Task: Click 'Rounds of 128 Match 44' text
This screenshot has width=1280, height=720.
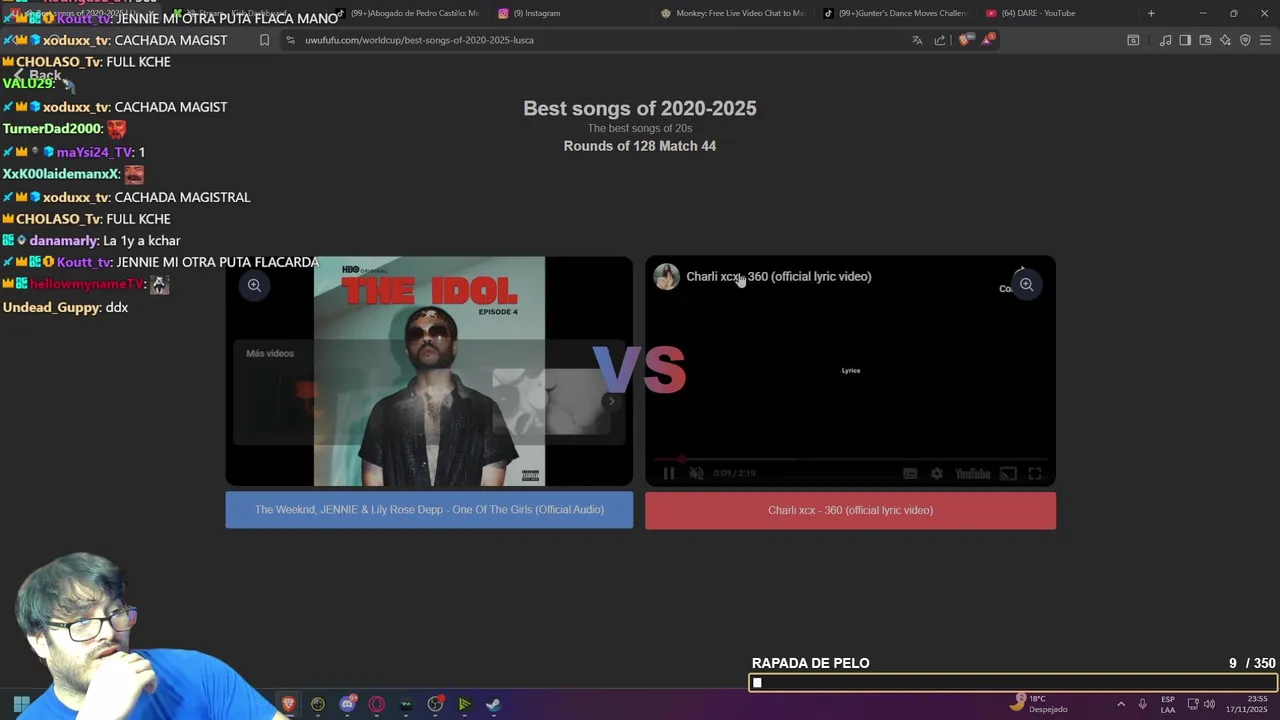Action: coord(640,146)
